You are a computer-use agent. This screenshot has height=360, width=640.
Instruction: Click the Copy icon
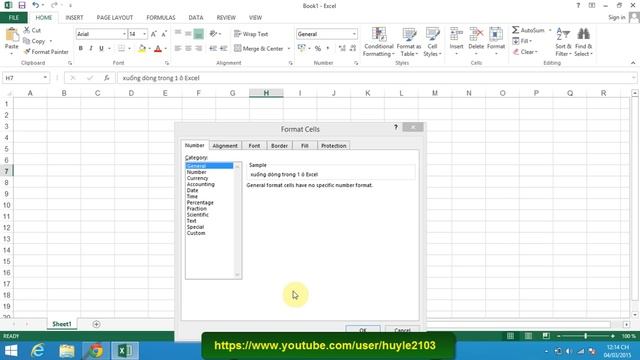27,41
